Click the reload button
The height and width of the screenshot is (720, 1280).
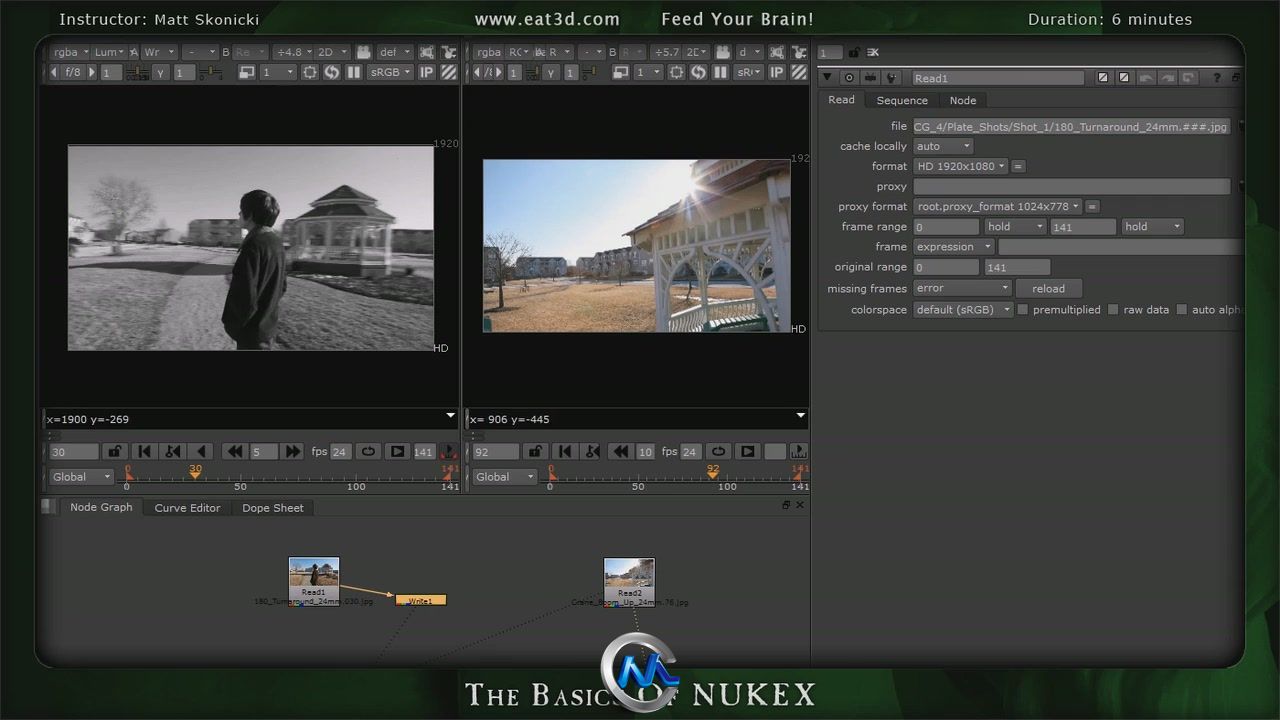tap(1049, 288)
